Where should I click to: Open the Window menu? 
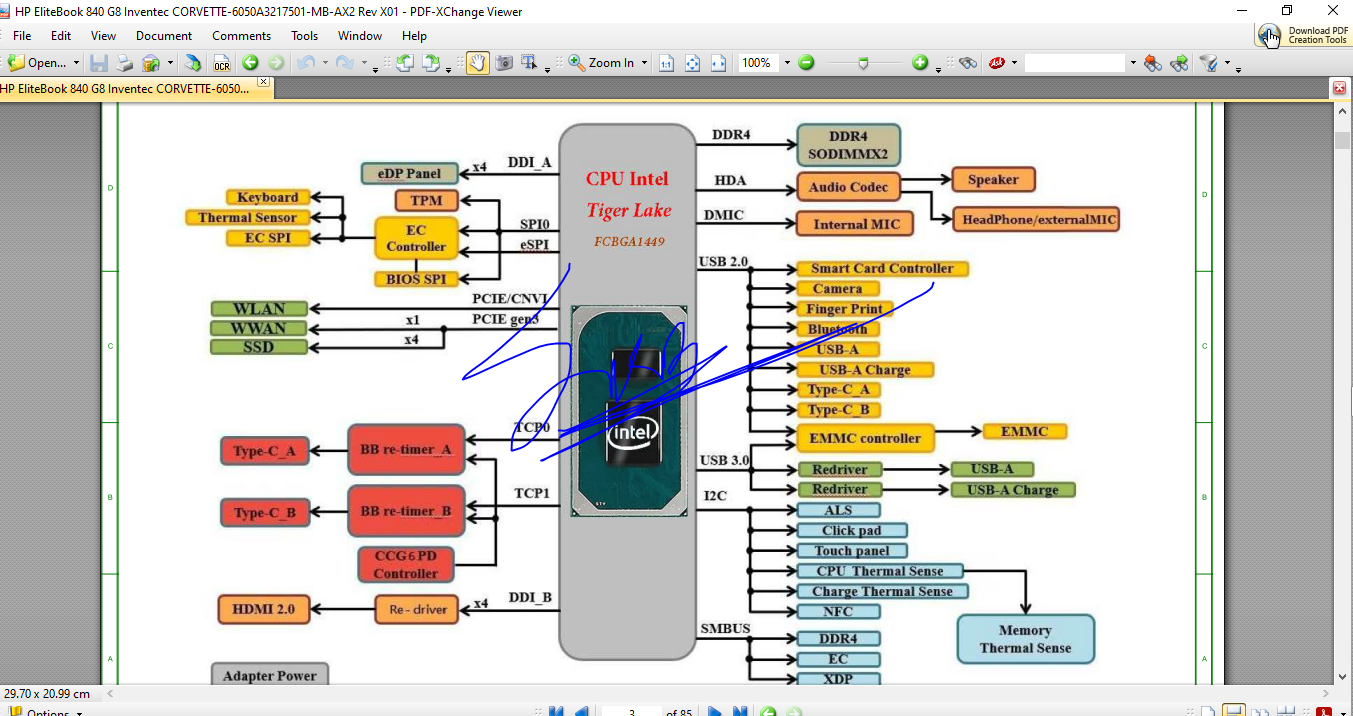point(360,36)
